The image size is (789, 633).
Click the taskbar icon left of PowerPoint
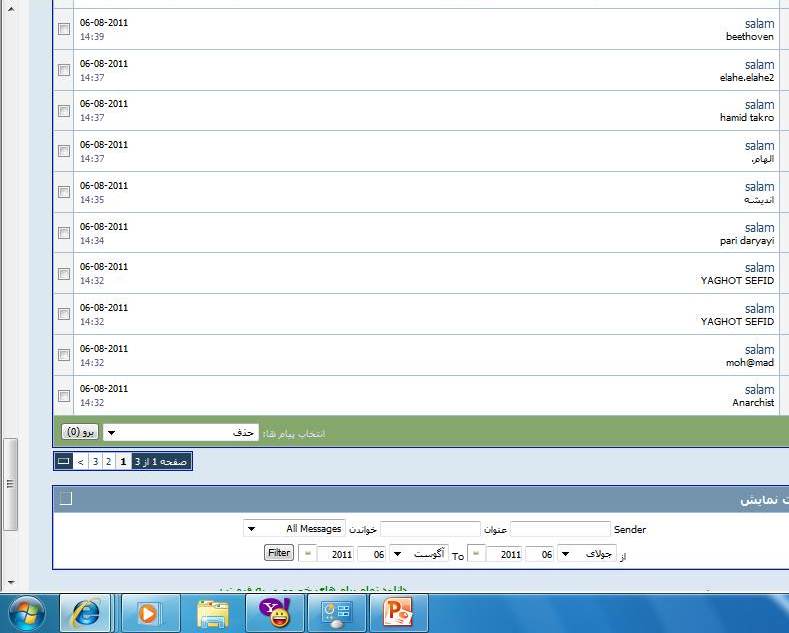click(x=336, y=612)
